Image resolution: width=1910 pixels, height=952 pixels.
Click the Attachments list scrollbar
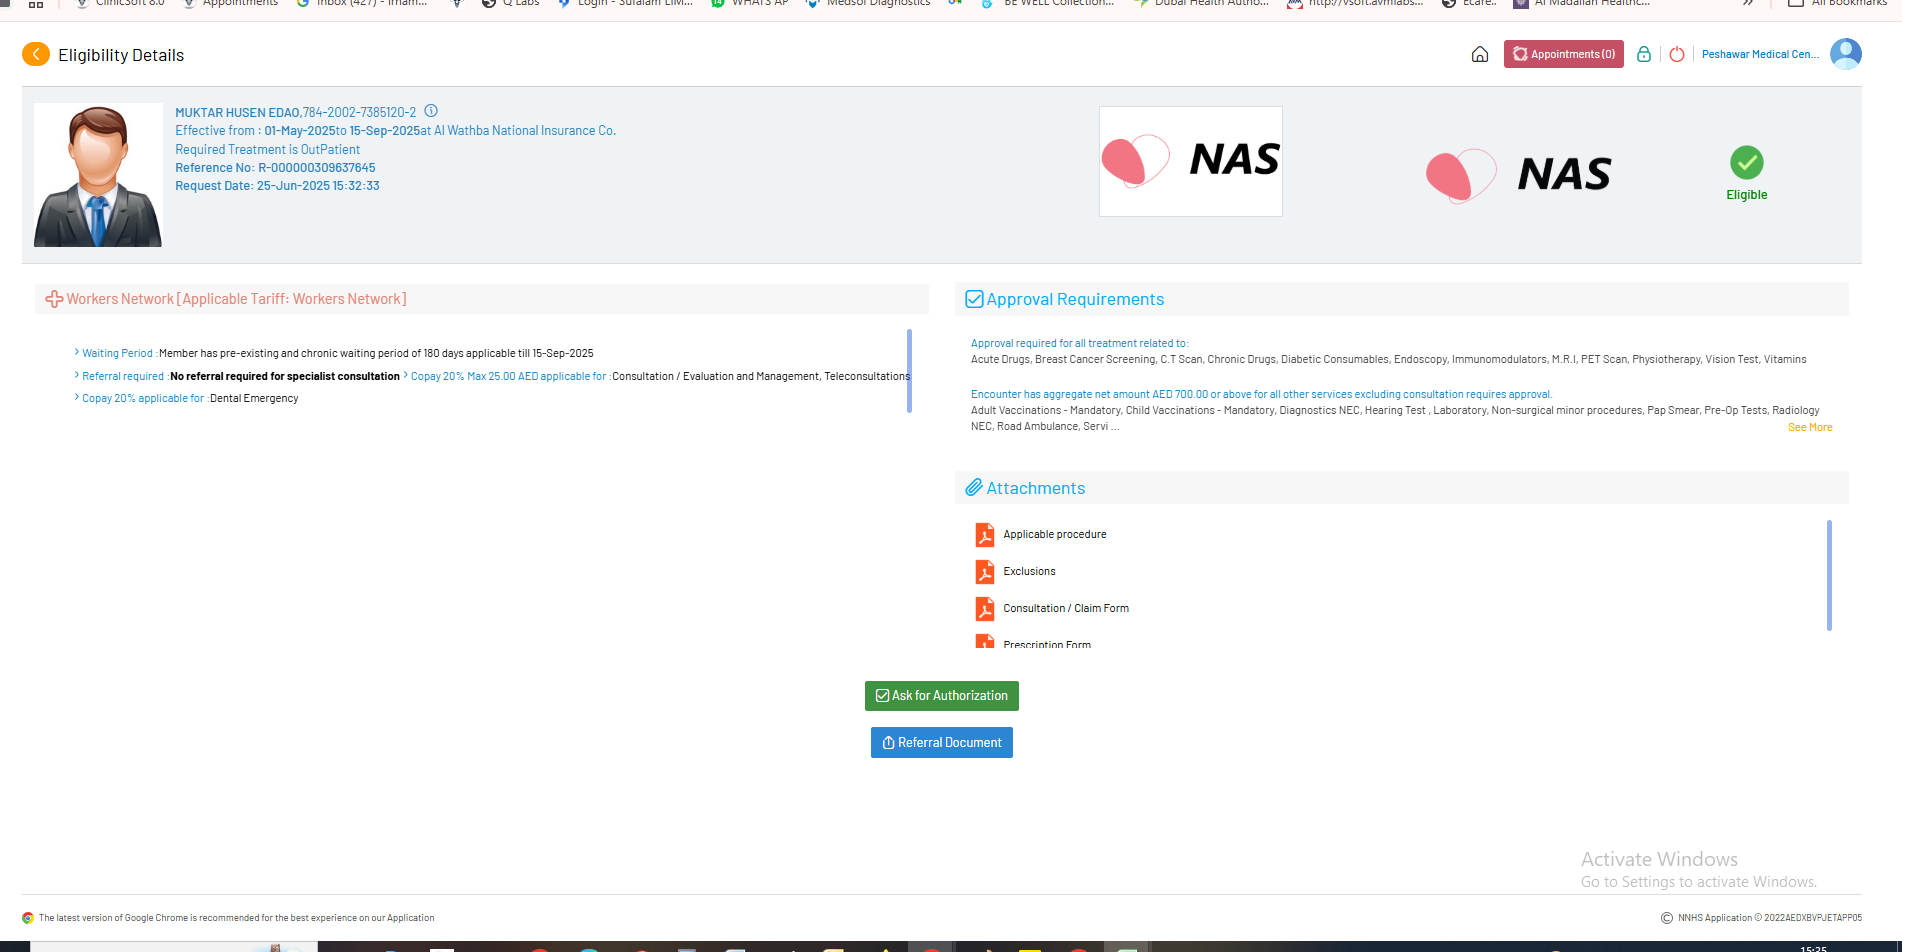(1828, 575)
